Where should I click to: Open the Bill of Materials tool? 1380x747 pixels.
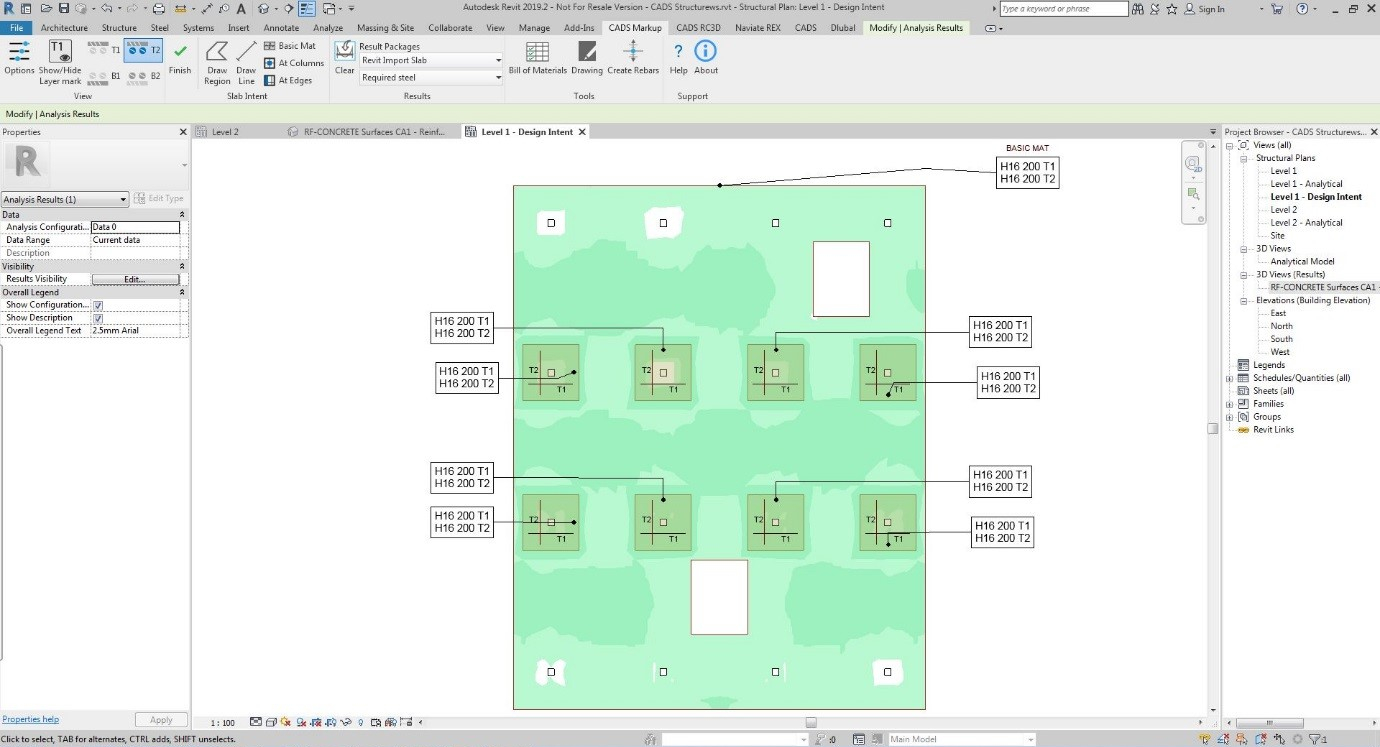(537, 60)
